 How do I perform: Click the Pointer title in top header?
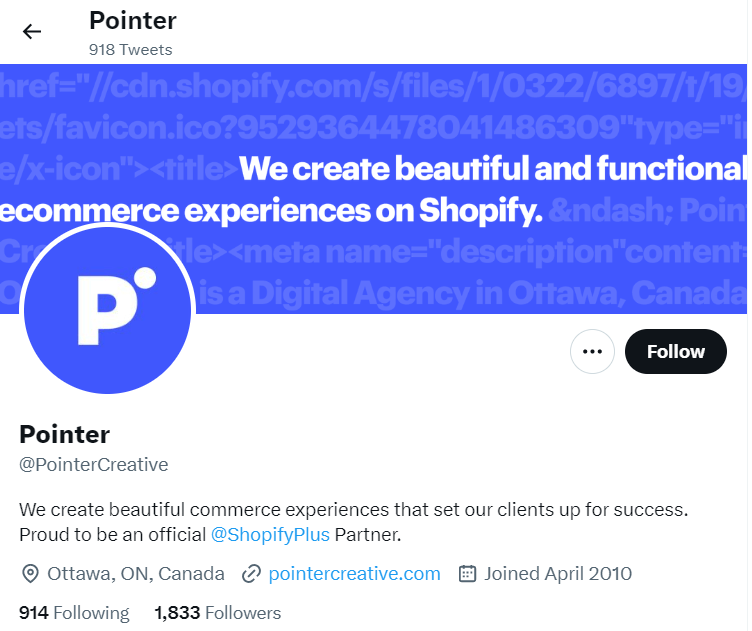133,20
